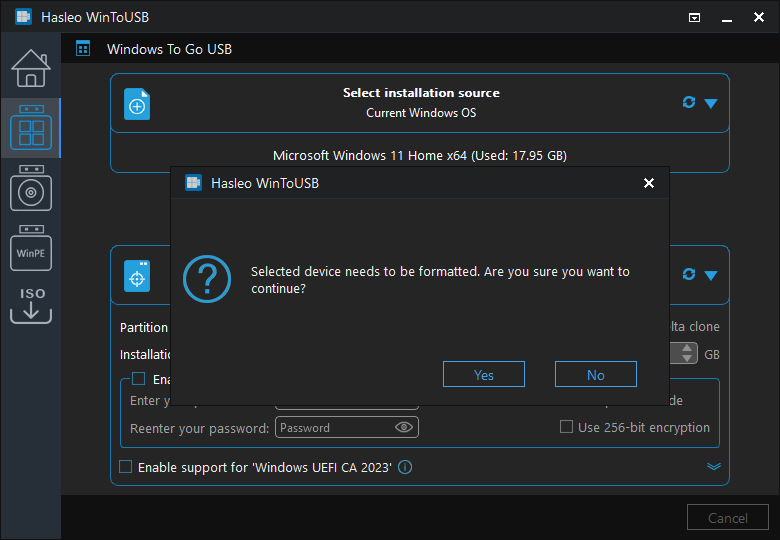Show info about Windows UEFI CA 2023
Viewport: 780px width, 540px height.
pos(405,467)
